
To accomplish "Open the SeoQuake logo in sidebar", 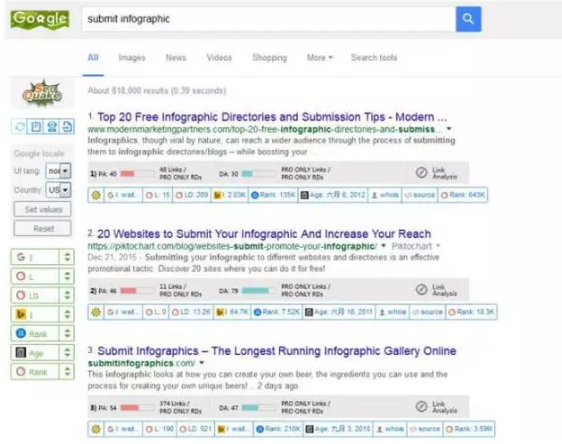I will (42, 94).
